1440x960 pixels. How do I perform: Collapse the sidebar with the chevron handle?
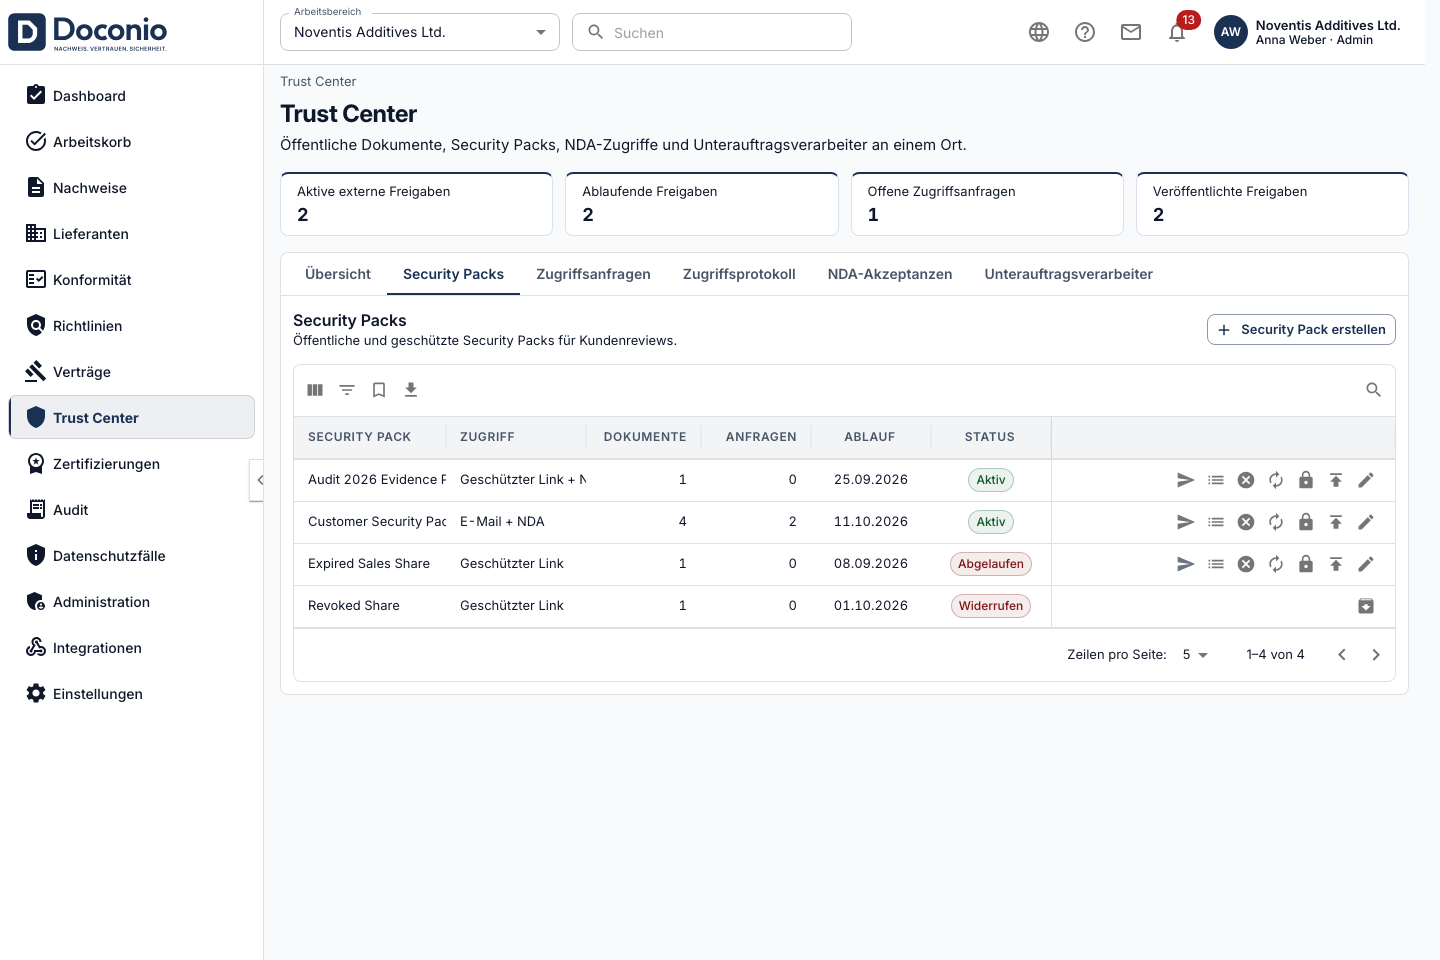257,480
